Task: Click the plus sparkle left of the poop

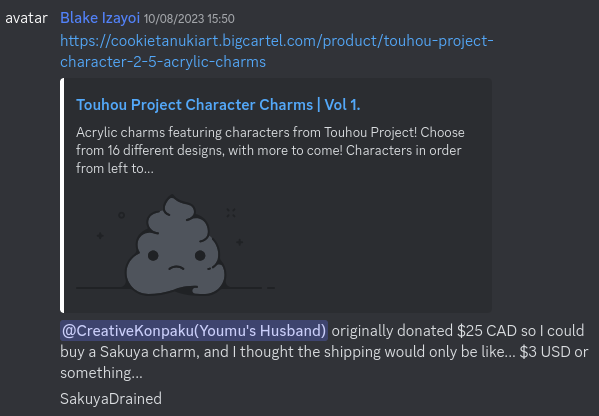Action: tap(100, 236)
